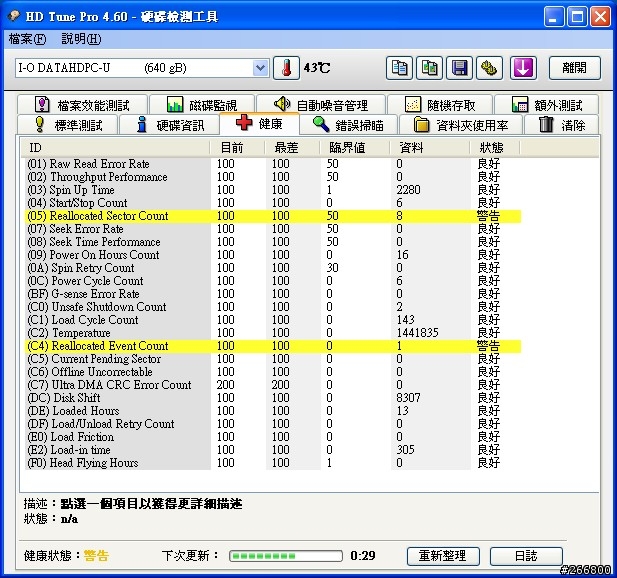Select the (DC) Disk Shift row

point(273,397)
